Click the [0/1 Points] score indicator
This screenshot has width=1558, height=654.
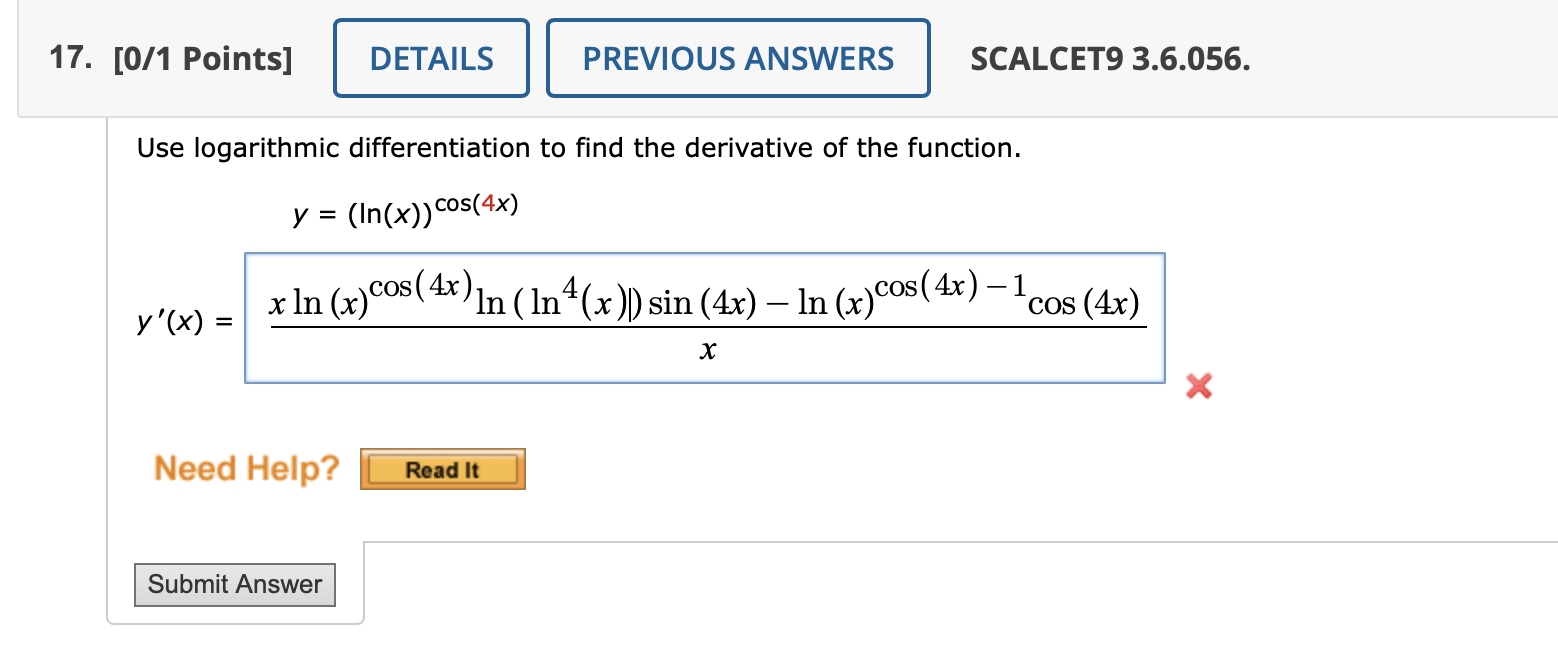click(205, 58)
